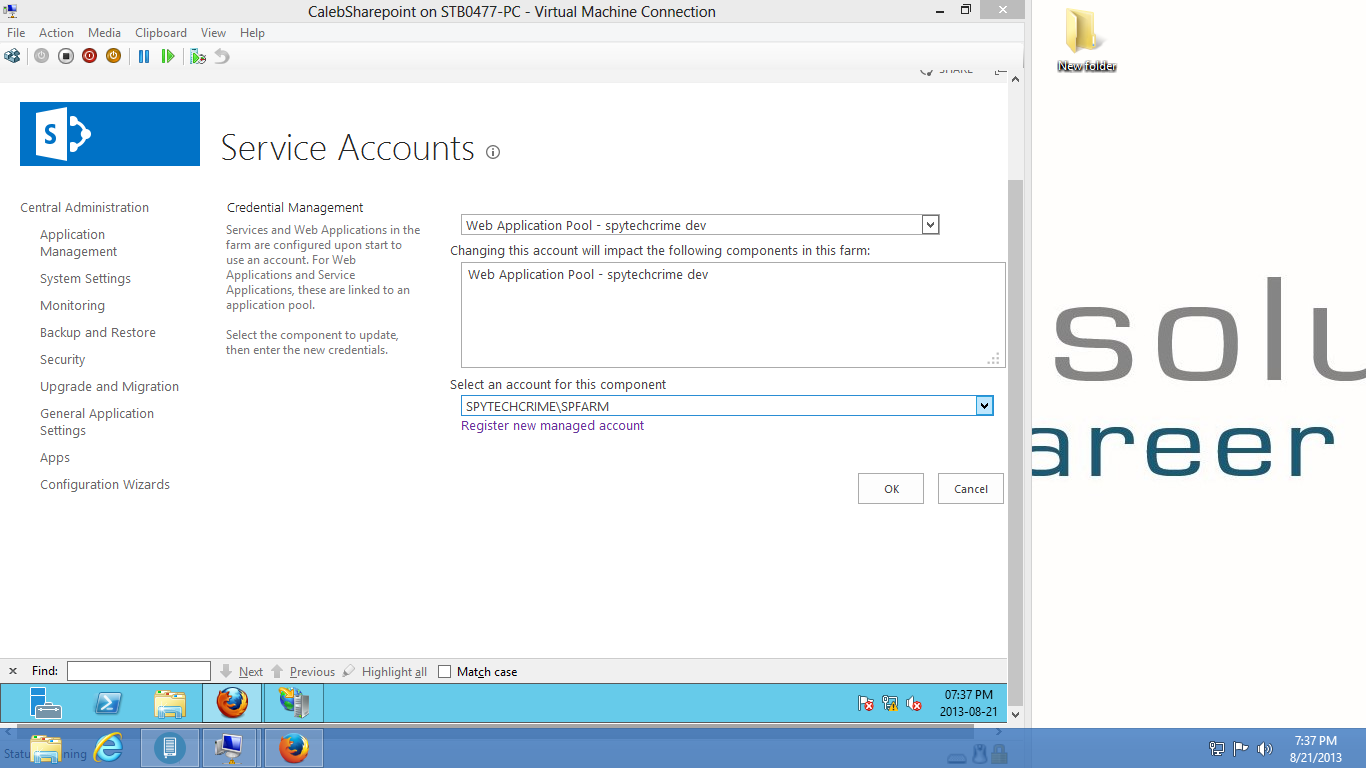Screen dimensions: 1366x768
Task: Open the Monitoring section
Action: 72,306
